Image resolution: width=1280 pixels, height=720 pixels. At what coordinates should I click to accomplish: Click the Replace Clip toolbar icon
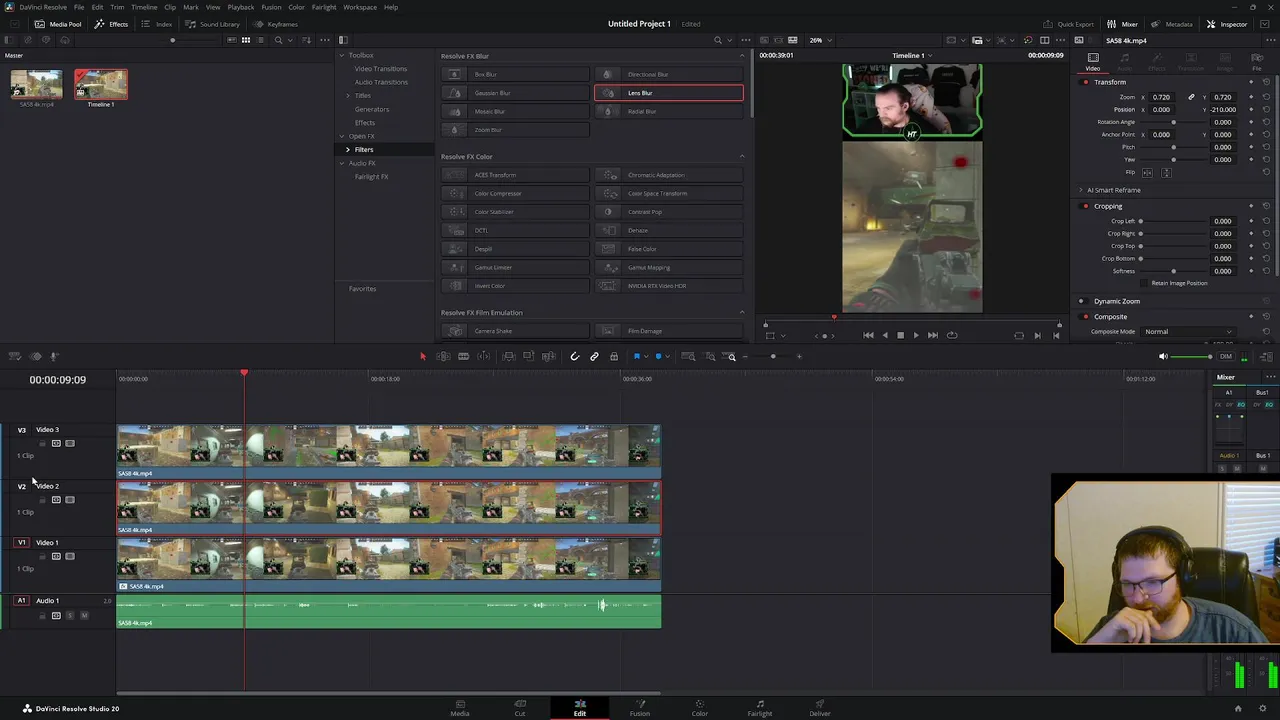[548, 356]
